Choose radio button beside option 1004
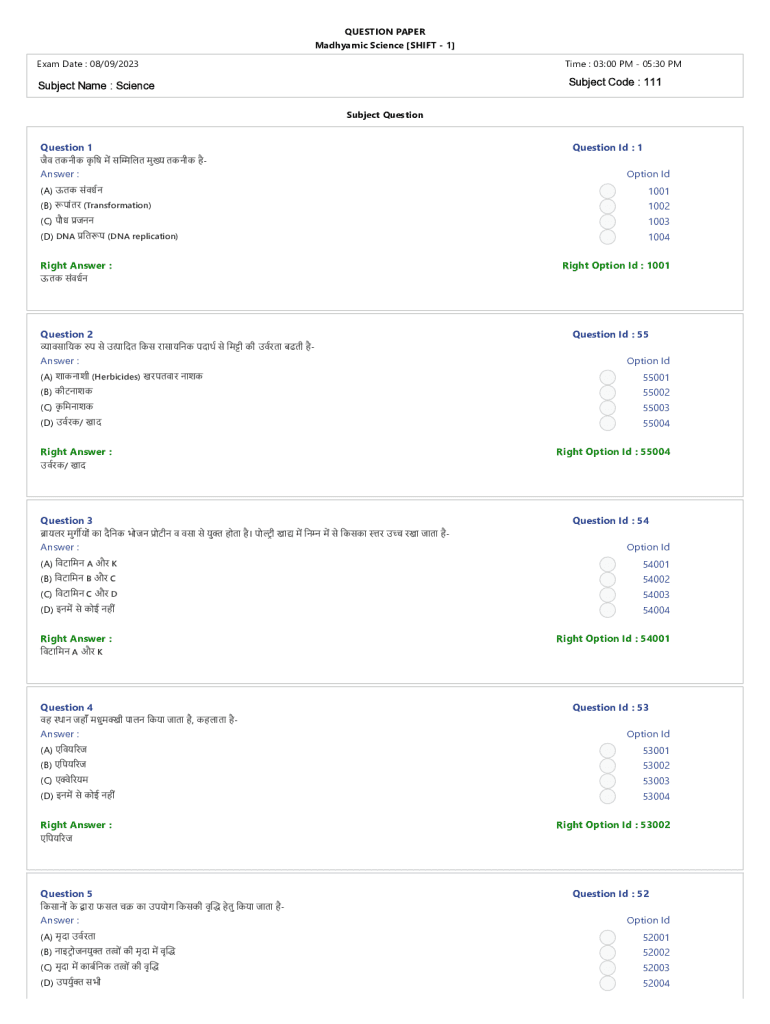The height and width of the screenshot is (1024, 770). point(607,237)
